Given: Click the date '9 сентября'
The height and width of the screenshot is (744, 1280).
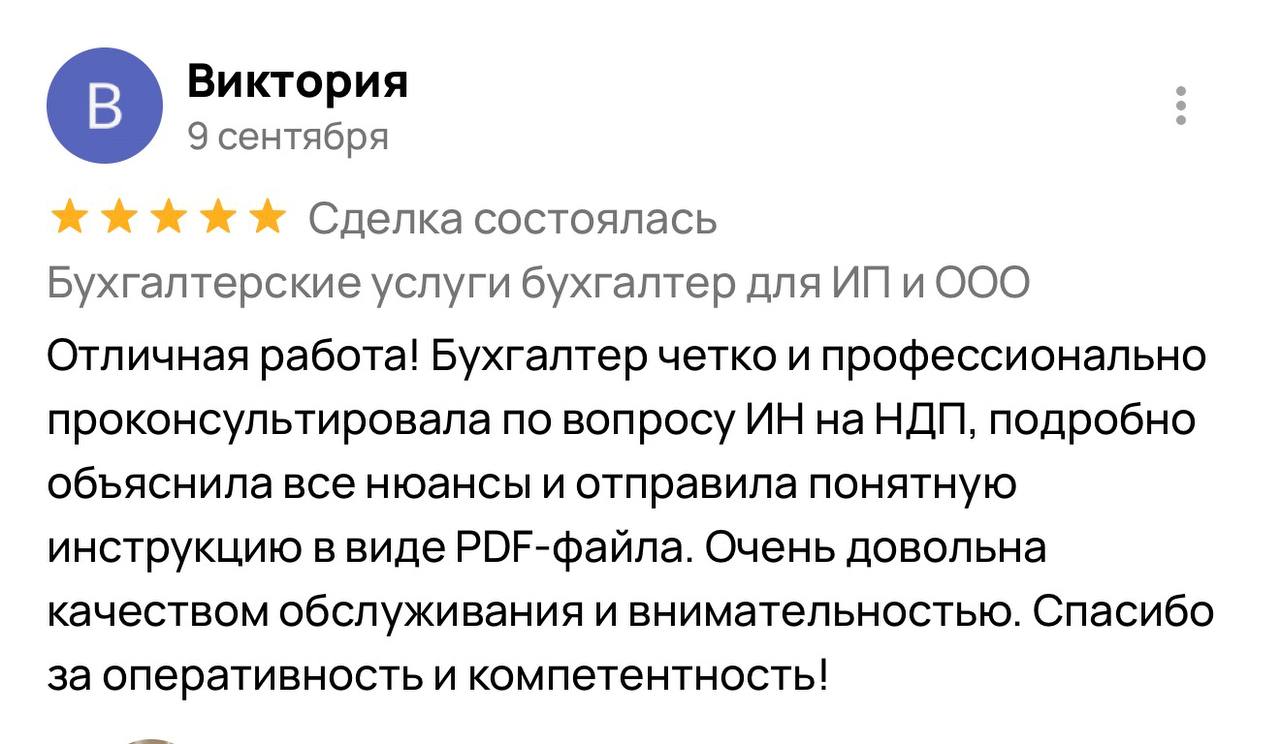Looking at the screenshot, I should (286, 138).
